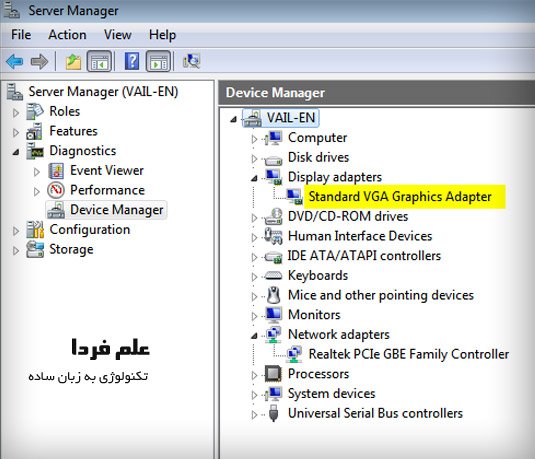The width and height of the screenshot is (535, 459).
Task: Select Realtek PCIe GBE Family Controller
Action: tap(409, 354)
